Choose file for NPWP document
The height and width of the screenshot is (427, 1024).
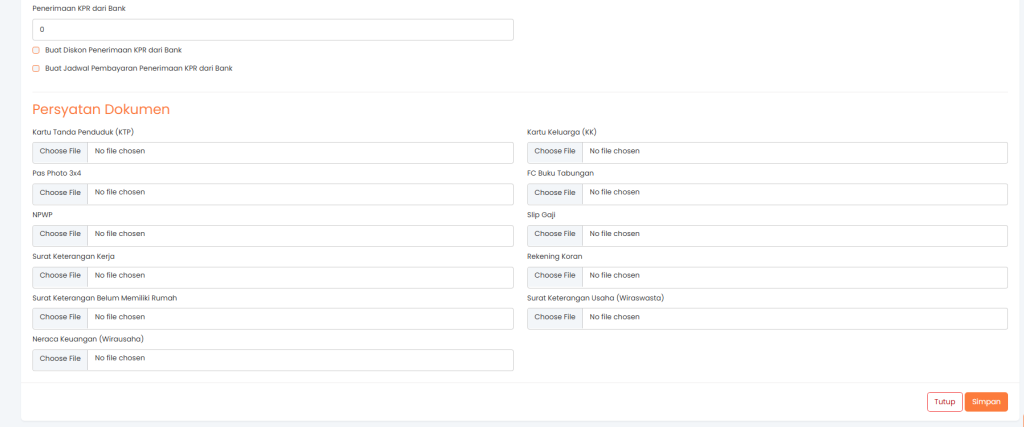tap(60, 234)
